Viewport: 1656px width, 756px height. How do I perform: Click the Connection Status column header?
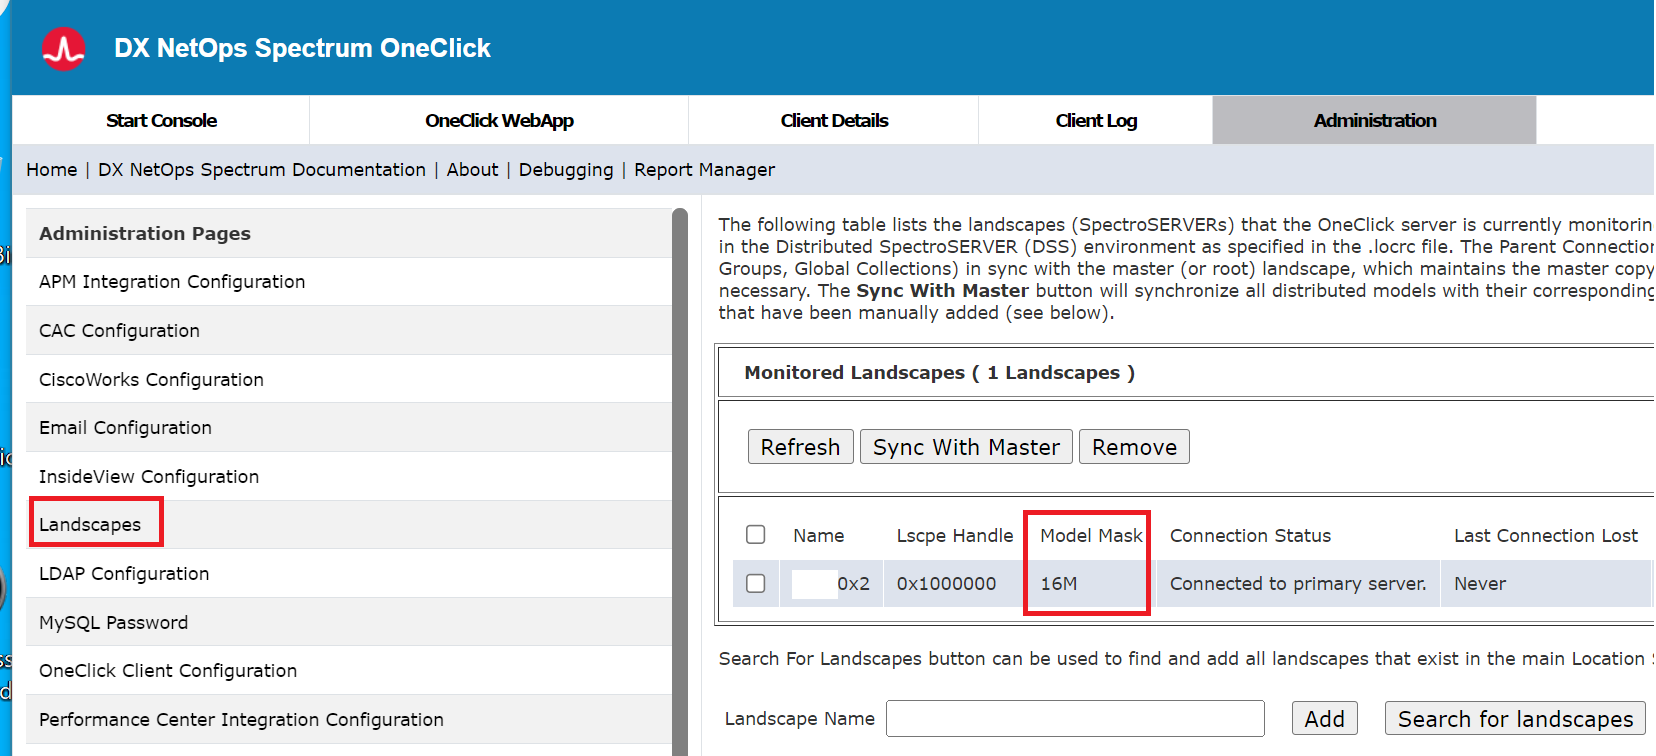pyautogui.click(x=1250, y=536)
